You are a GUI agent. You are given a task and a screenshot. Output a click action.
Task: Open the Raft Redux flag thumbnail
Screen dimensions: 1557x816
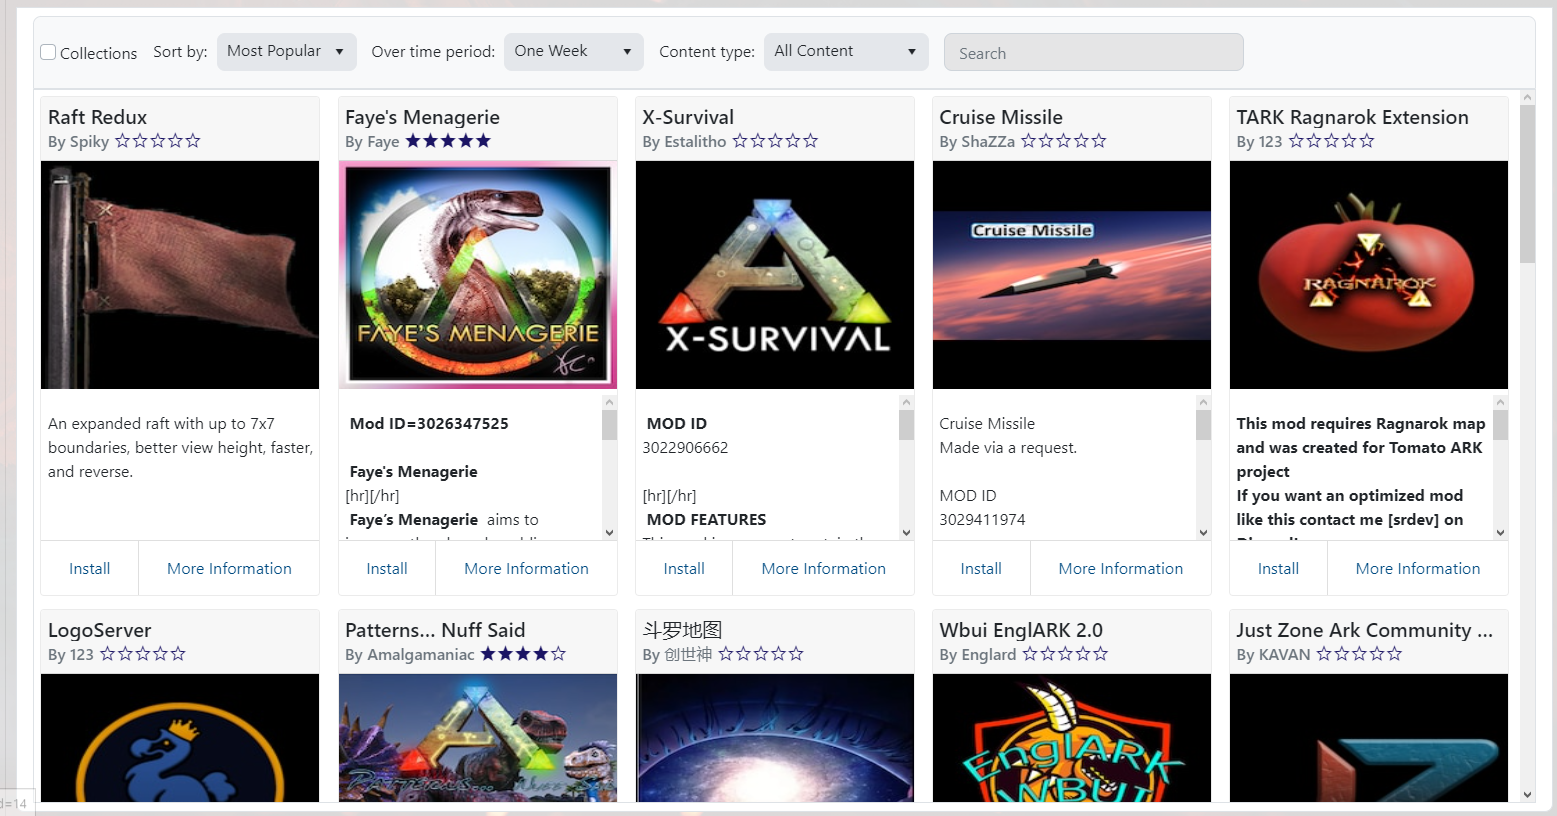point(180,275)
